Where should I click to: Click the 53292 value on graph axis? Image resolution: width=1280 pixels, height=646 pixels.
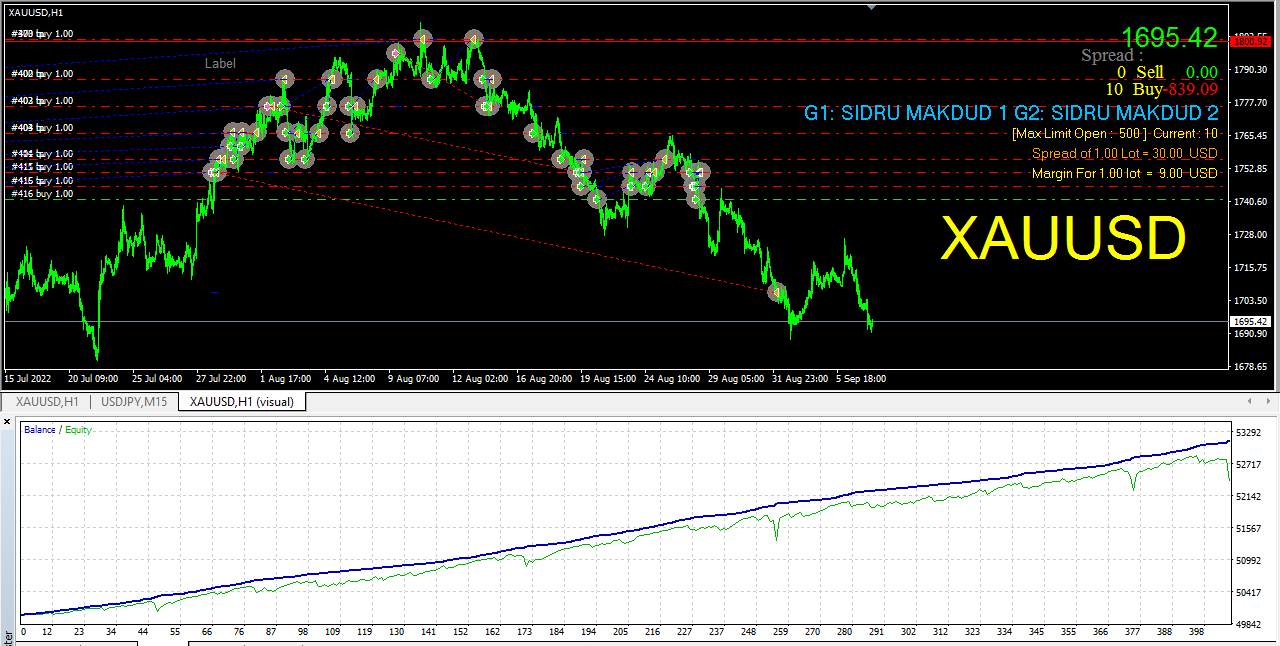[1249, 433]
